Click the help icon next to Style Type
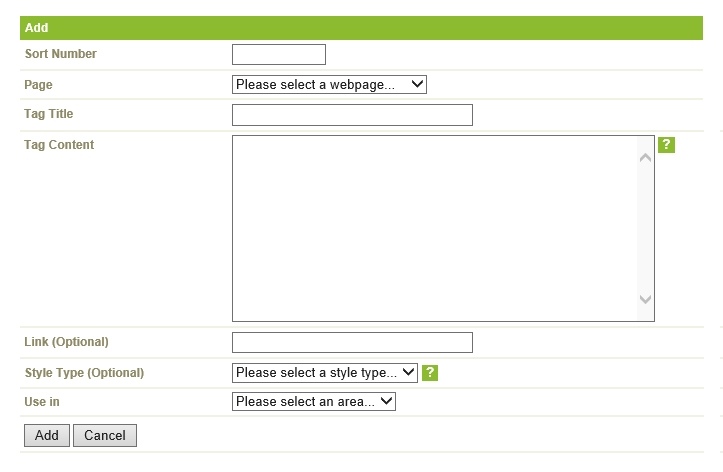The image size is (723, 472). point(430,372)
